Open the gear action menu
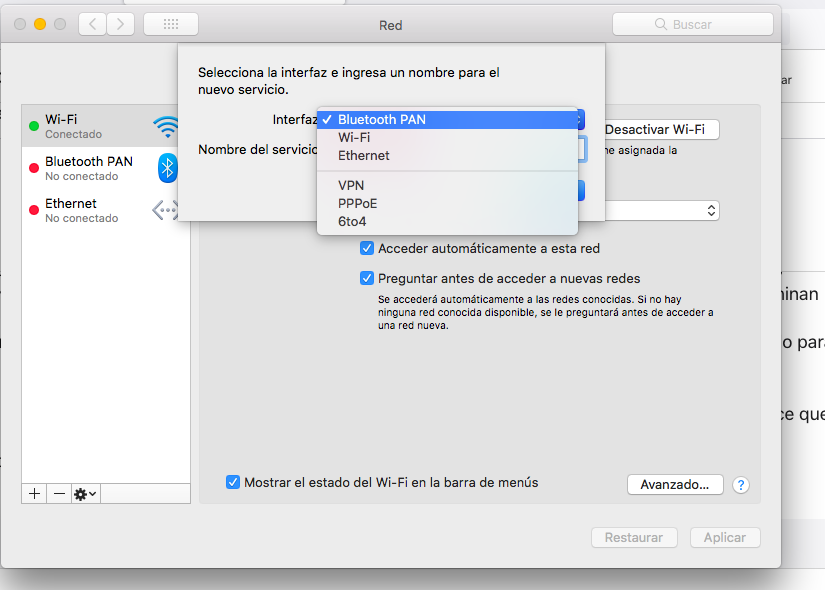This screenshot has height=590, width=825. click(85, 494)
